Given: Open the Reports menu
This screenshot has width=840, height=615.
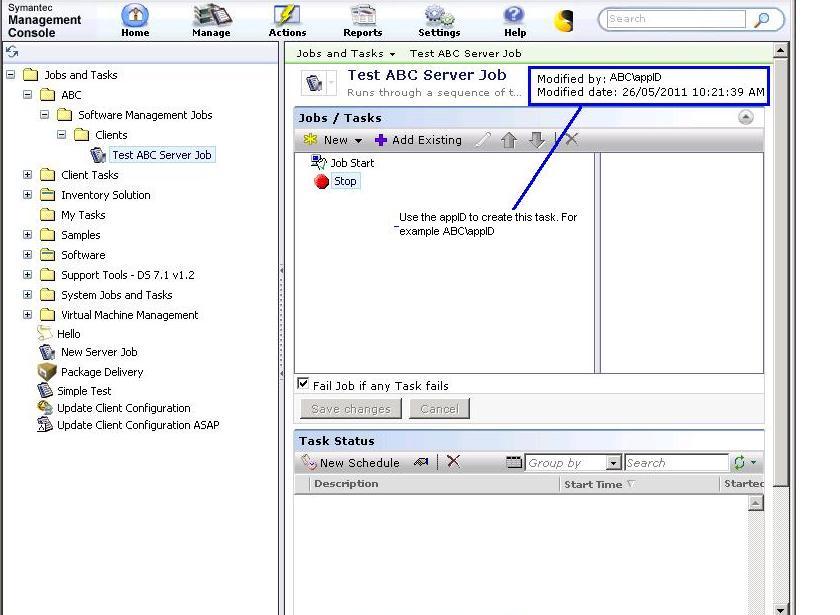Looking at the screenshot, I should [x=363, y=21].
